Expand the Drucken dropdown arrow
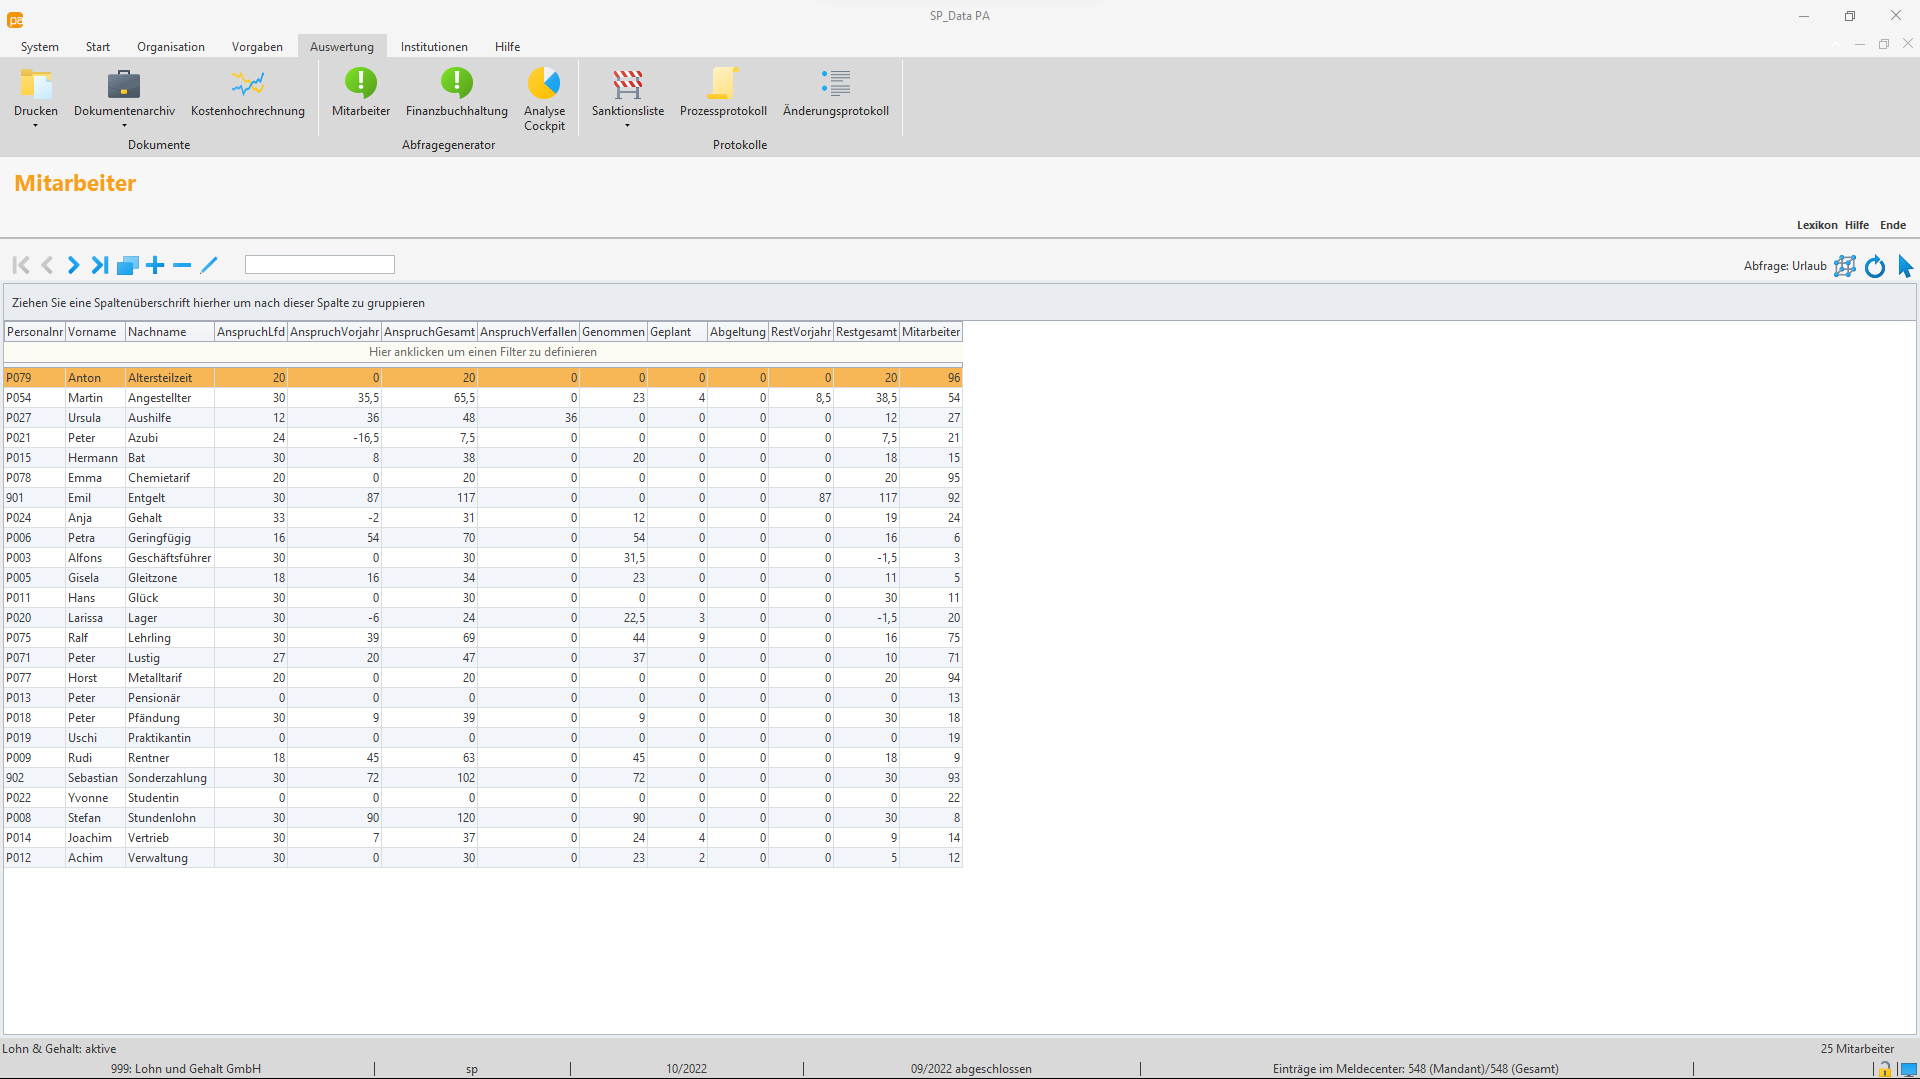This screenshot has height=1079, width=1920. (x=36, y=125)
